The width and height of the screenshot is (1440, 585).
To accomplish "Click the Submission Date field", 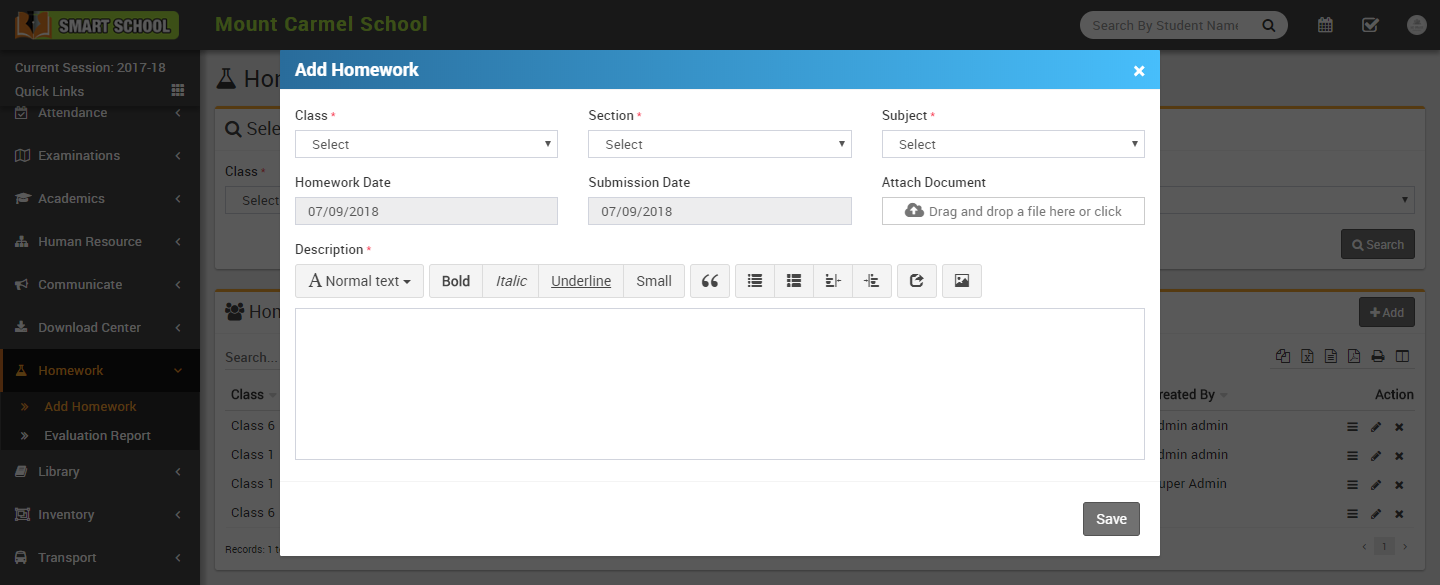I will click(720, 211).
